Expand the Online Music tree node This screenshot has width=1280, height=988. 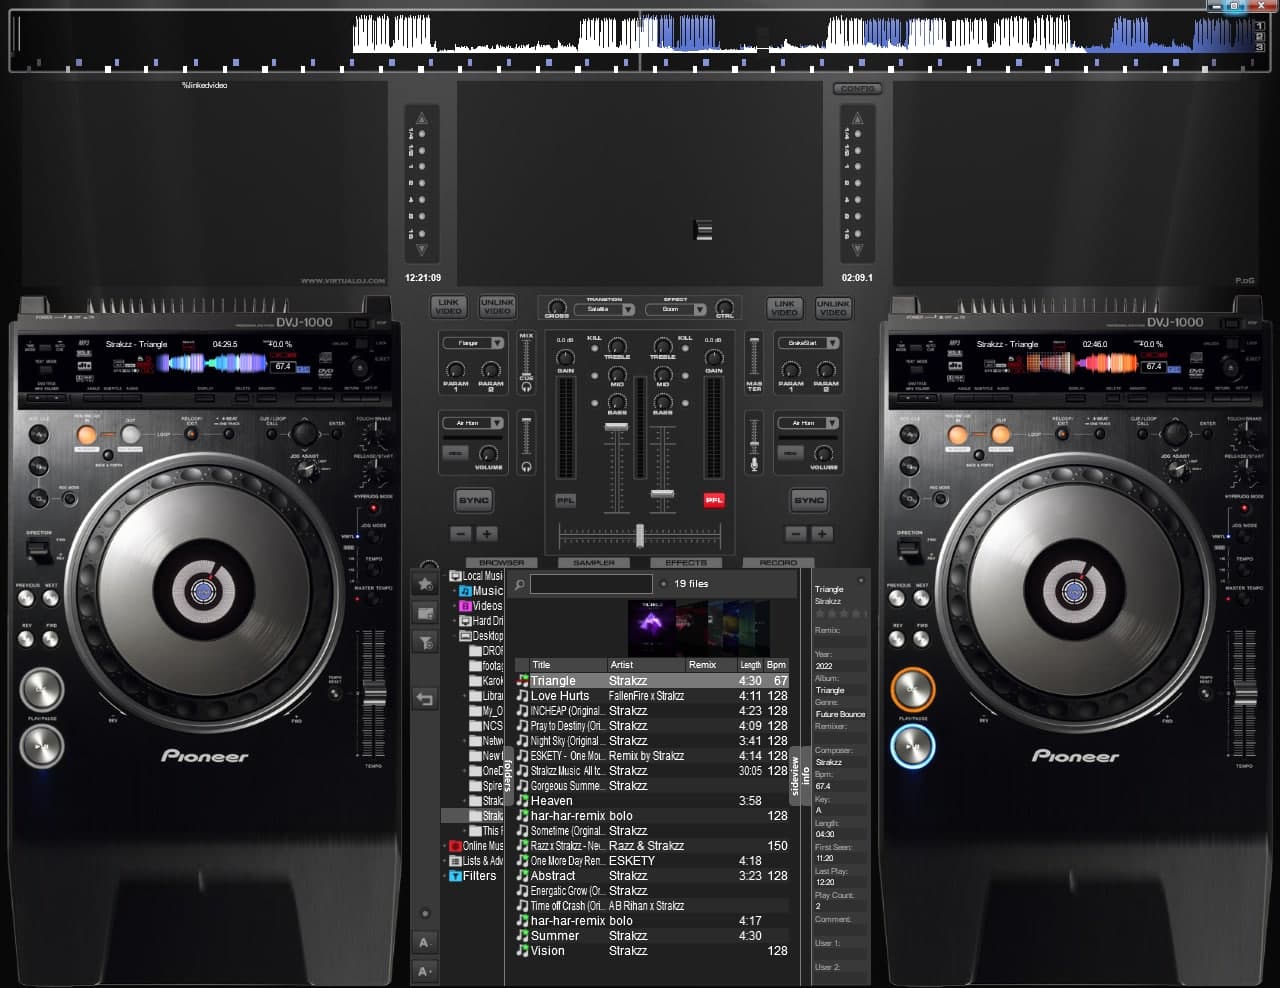[445, 846]
